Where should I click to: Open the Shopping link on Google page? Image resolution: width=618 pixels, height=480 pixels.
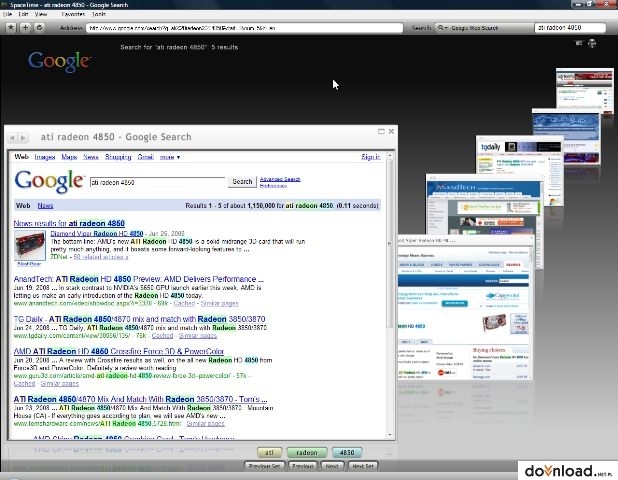click(118, 157)
